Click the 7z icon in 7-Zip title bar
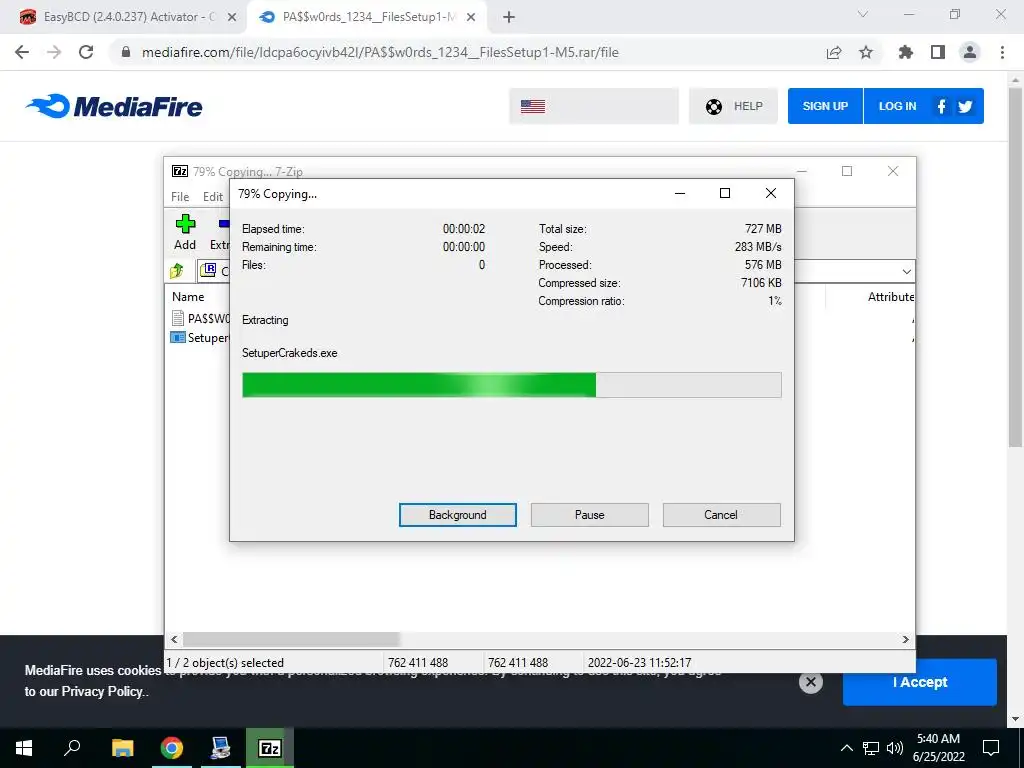 (180, 171)
